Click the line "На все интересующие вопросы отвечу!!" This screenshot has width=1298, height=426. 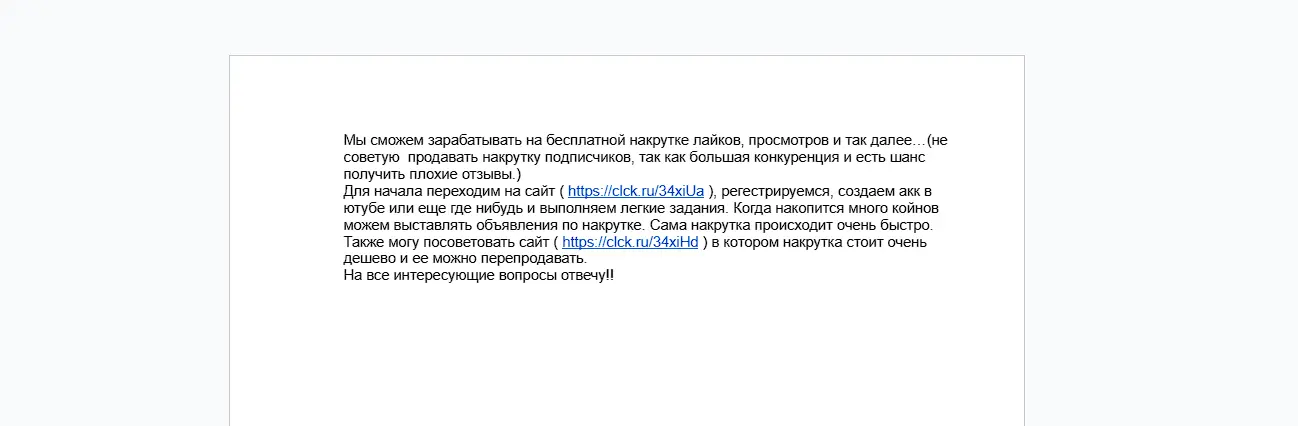coord(479,276)
